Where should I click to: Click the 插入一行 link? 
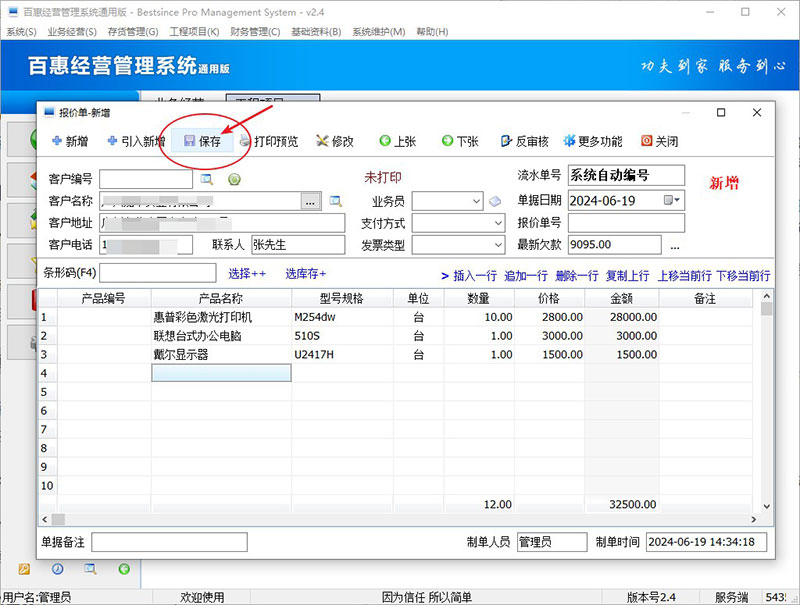pos(474,276)
